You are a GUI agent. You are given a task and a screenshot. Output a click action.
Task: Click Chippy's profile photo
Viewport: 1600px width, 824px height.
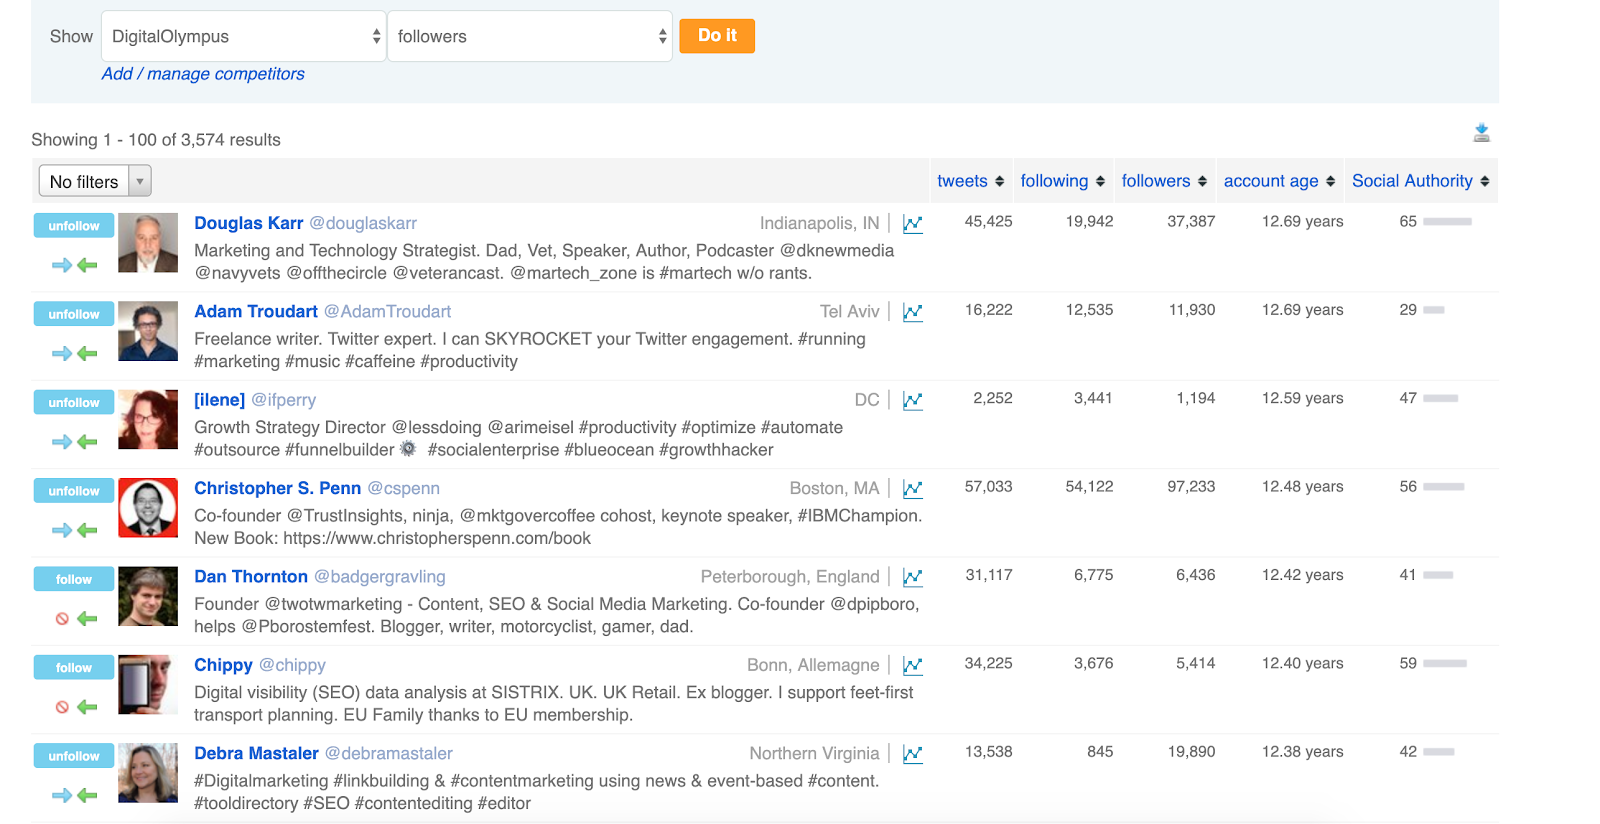(148, 685)
